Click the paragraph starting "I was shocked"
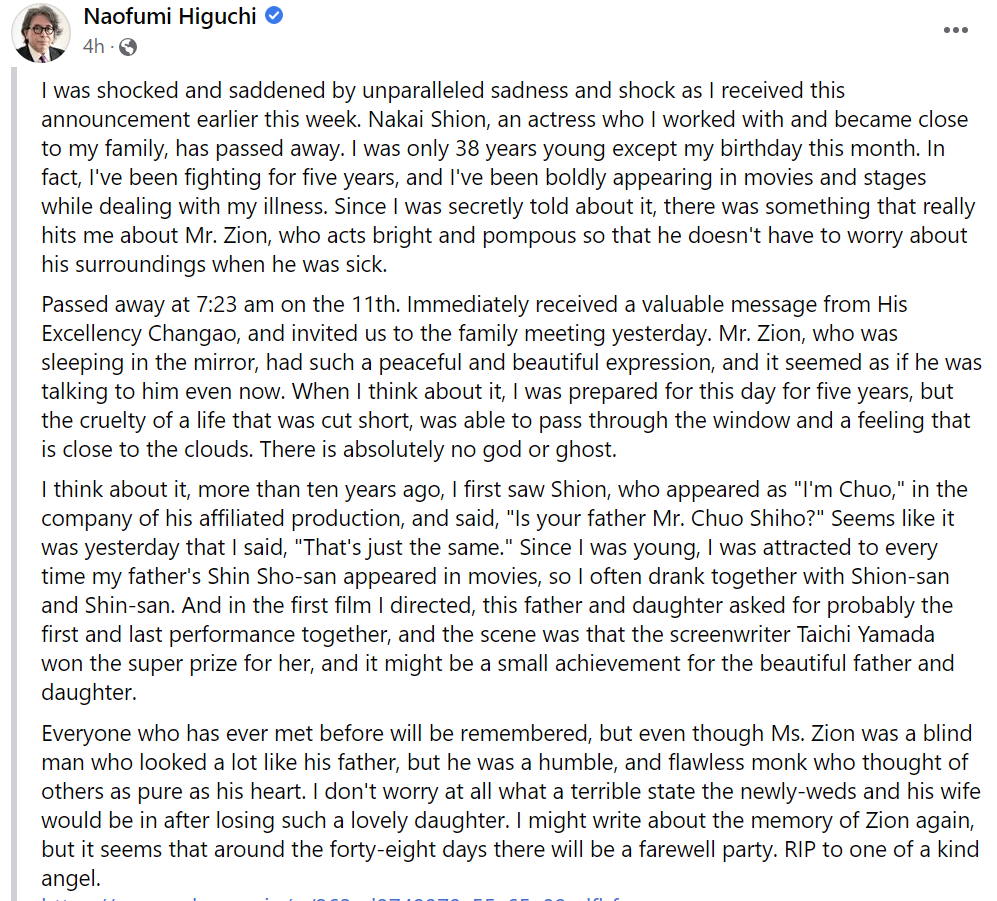The image size is (997, 901). point(500,177)
